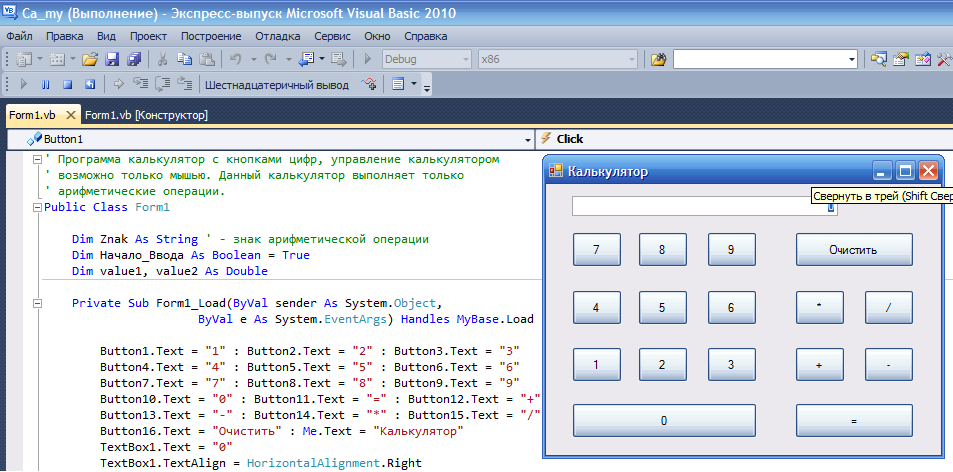This screenshot has height=472, width=953.
Task: Click the = button in the calculator
Action: (854, 420)
